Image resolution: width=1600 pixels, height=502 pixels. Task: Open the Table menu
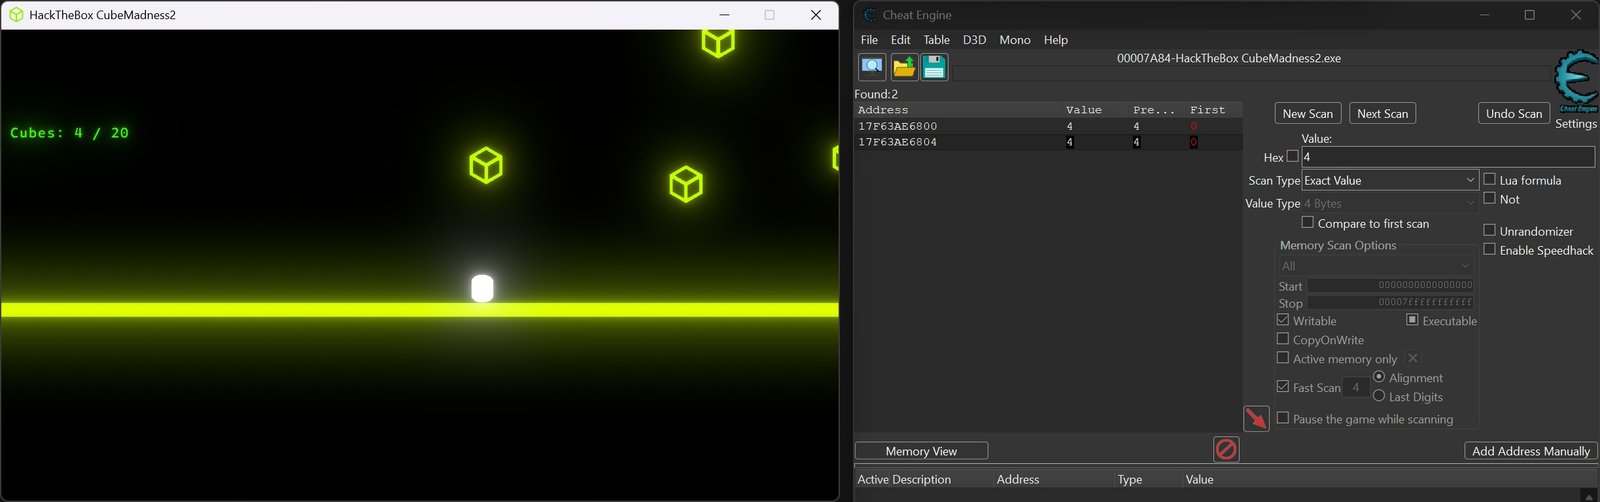[936, 40]
